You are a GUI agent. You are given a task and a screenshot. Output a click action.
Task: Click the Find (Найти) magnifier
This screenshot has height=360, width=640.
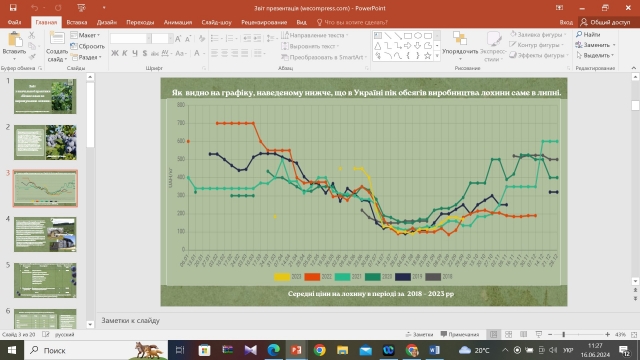point(588,34)
